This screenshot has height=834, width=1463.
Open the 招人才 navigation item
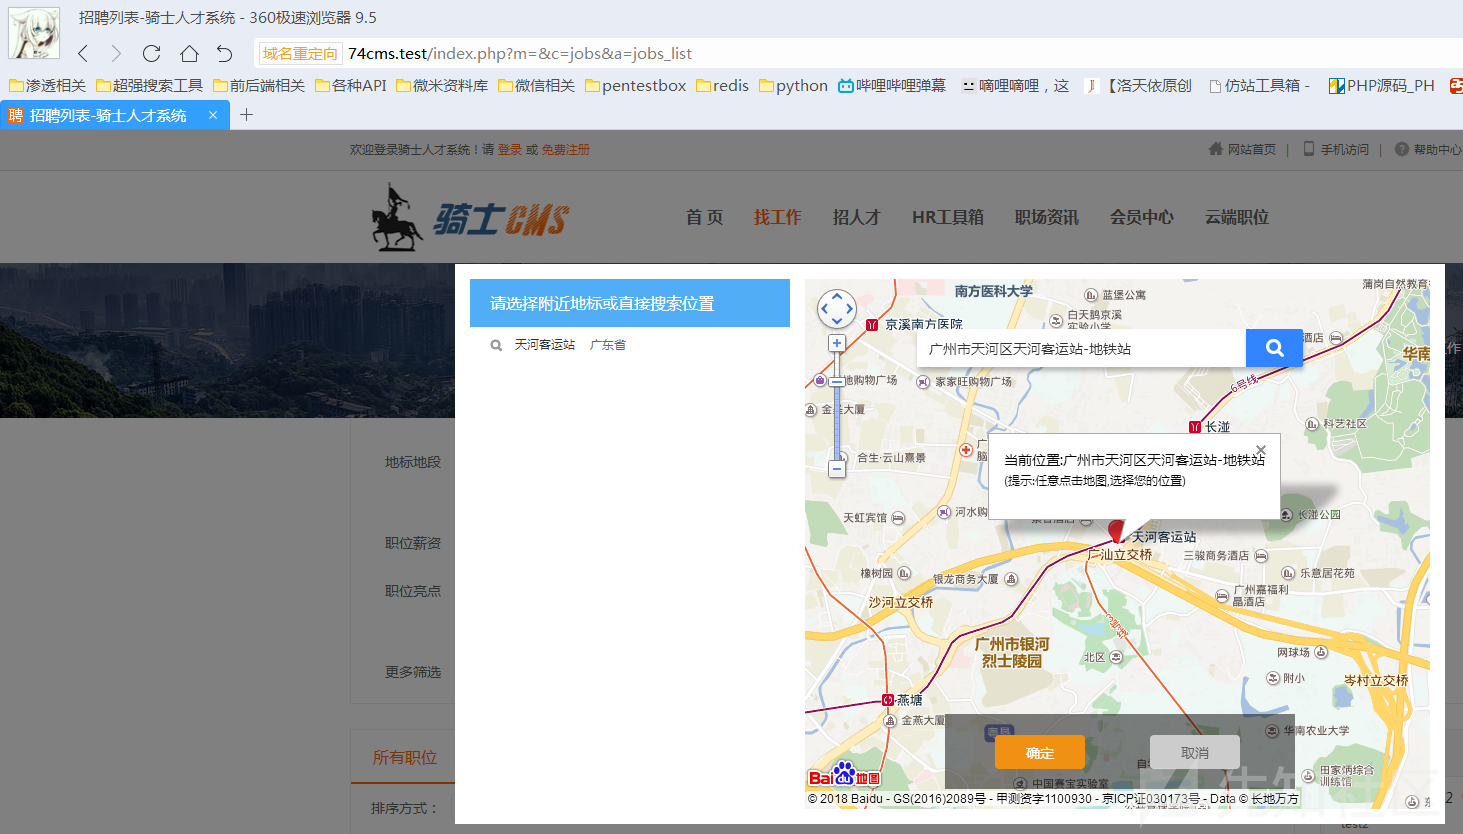click(857, 217)
